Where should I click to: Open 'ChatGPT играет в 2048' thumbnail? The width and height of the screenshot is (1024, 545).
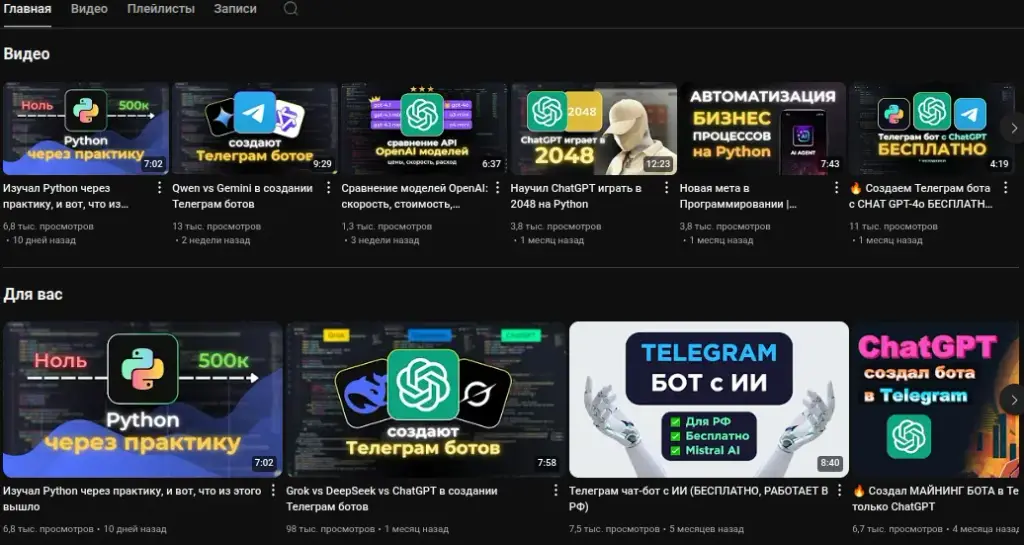click(x=593, y=129)
